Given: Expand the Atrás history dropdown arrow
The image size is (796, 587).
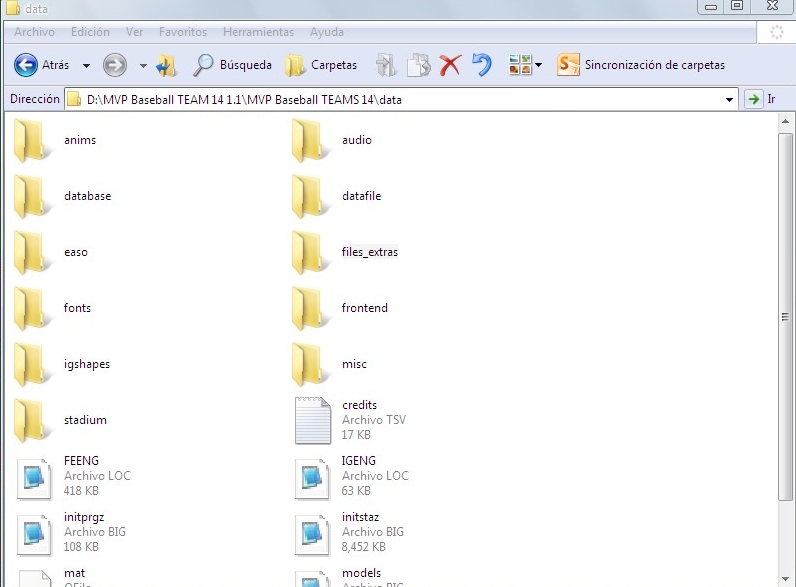Looking at the screenshot, I should [86, 66].
